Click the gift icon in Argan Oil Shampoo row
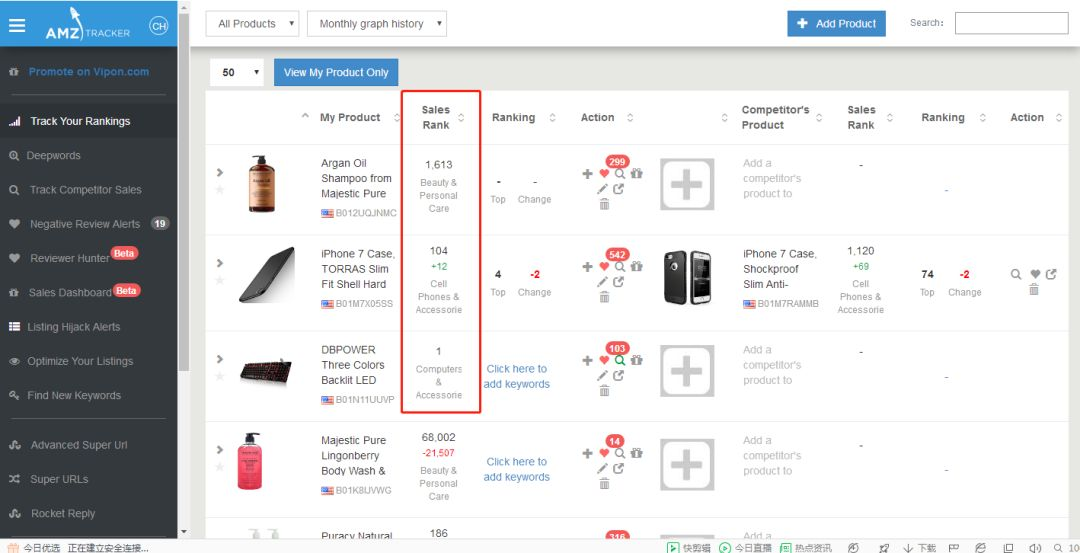 pos(636,174)
